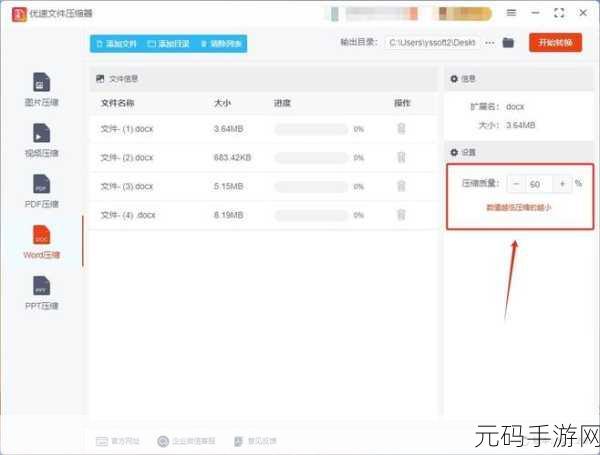The width and height of the screenshot is (600, 455).
Task: Select the row 文件- (1).docx
Action: [x=264, y=129]
